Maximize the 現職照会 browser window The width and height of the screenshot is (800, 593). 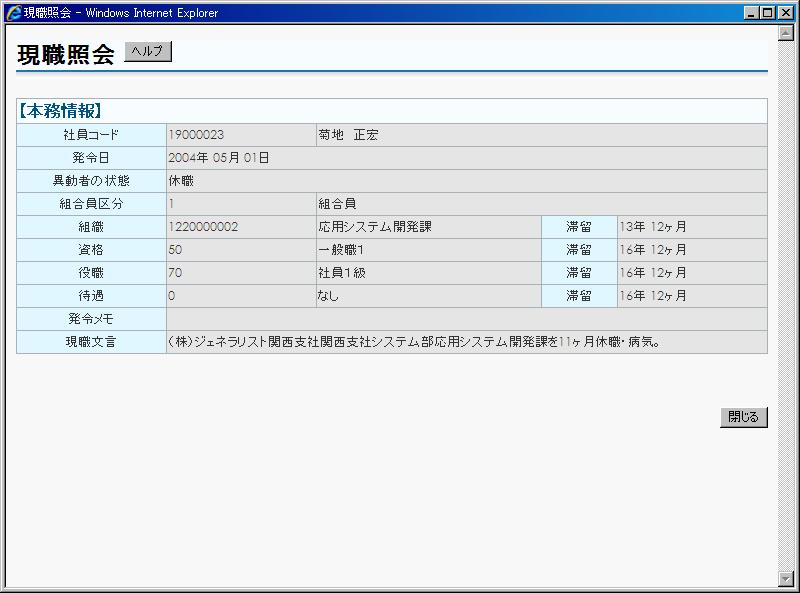768,13
